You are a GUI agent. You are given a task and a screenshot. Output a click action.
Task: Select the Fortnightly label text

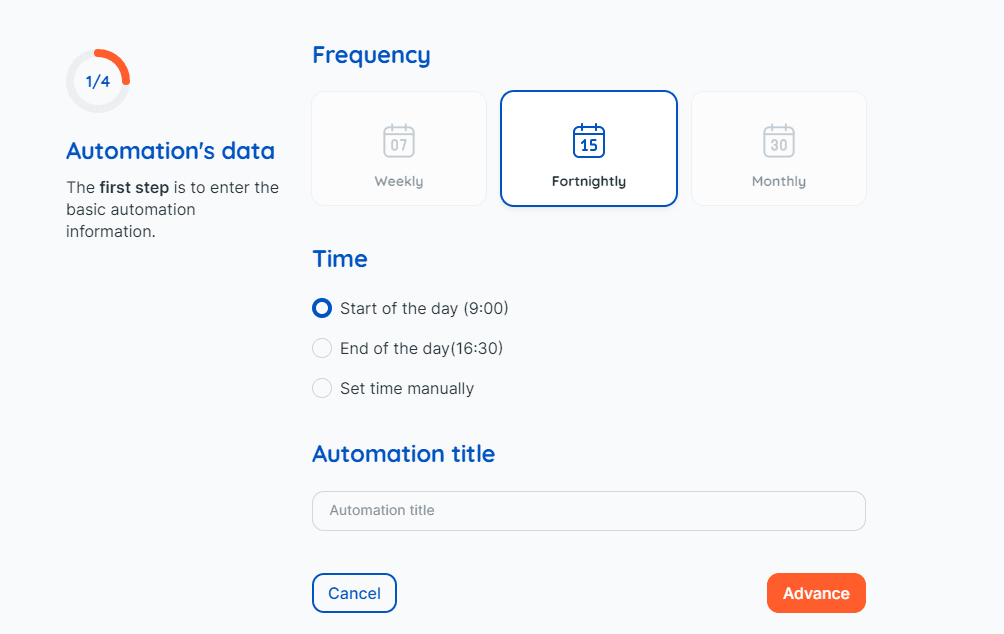tap(588, 181)
